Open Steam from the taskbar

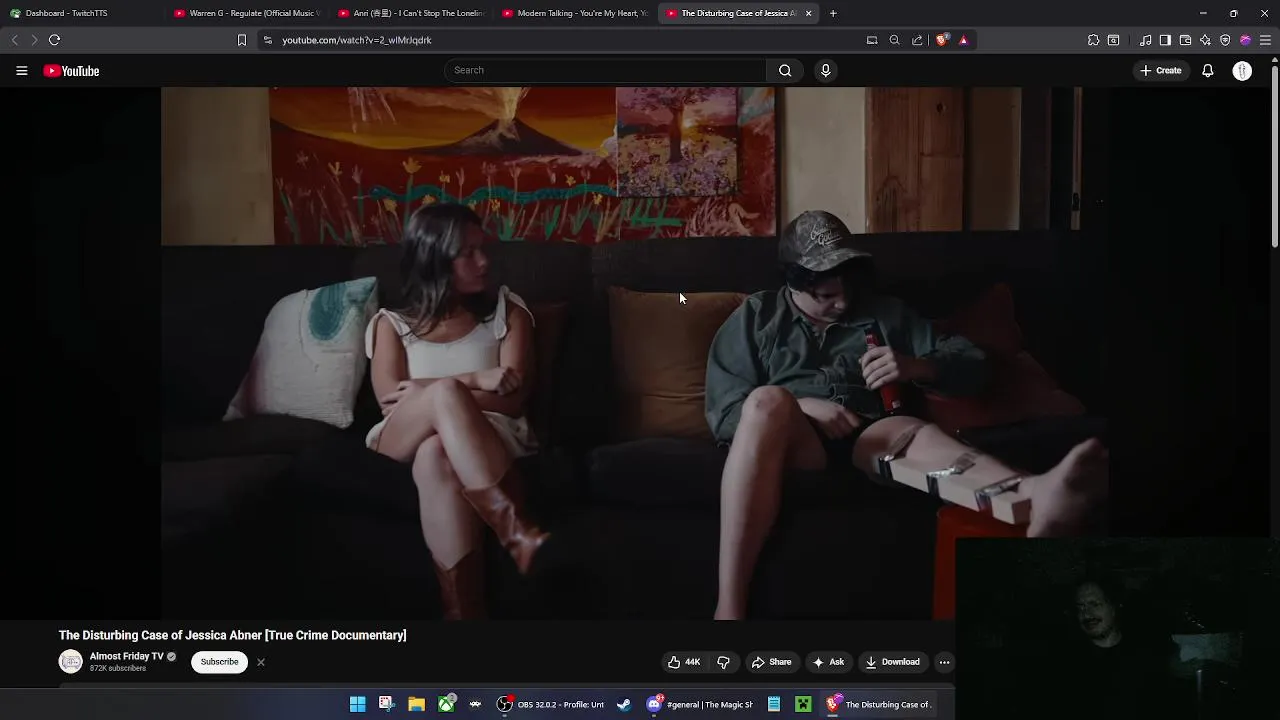624,704
